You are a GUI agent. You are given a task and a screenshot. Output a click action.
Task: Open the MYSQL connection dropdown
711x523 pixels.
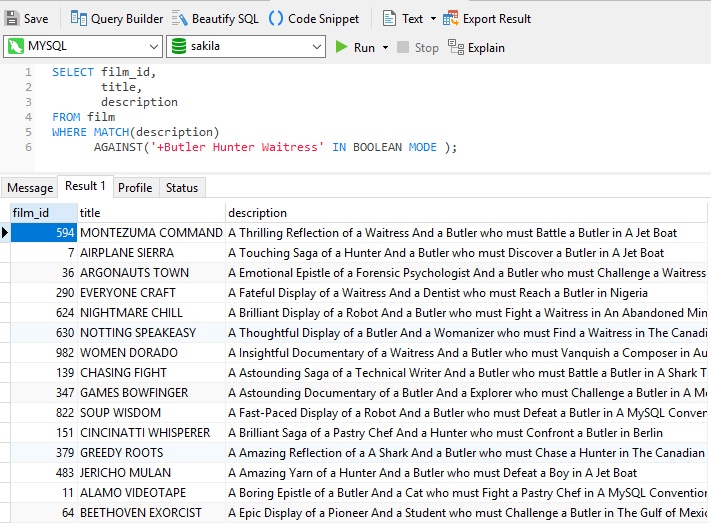(154, 47)
